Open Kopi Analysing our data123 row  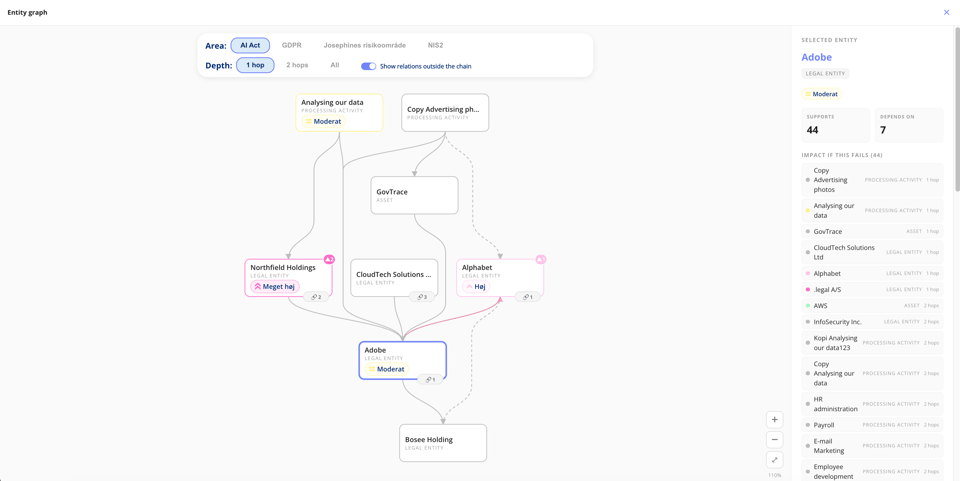coord(872,343)
